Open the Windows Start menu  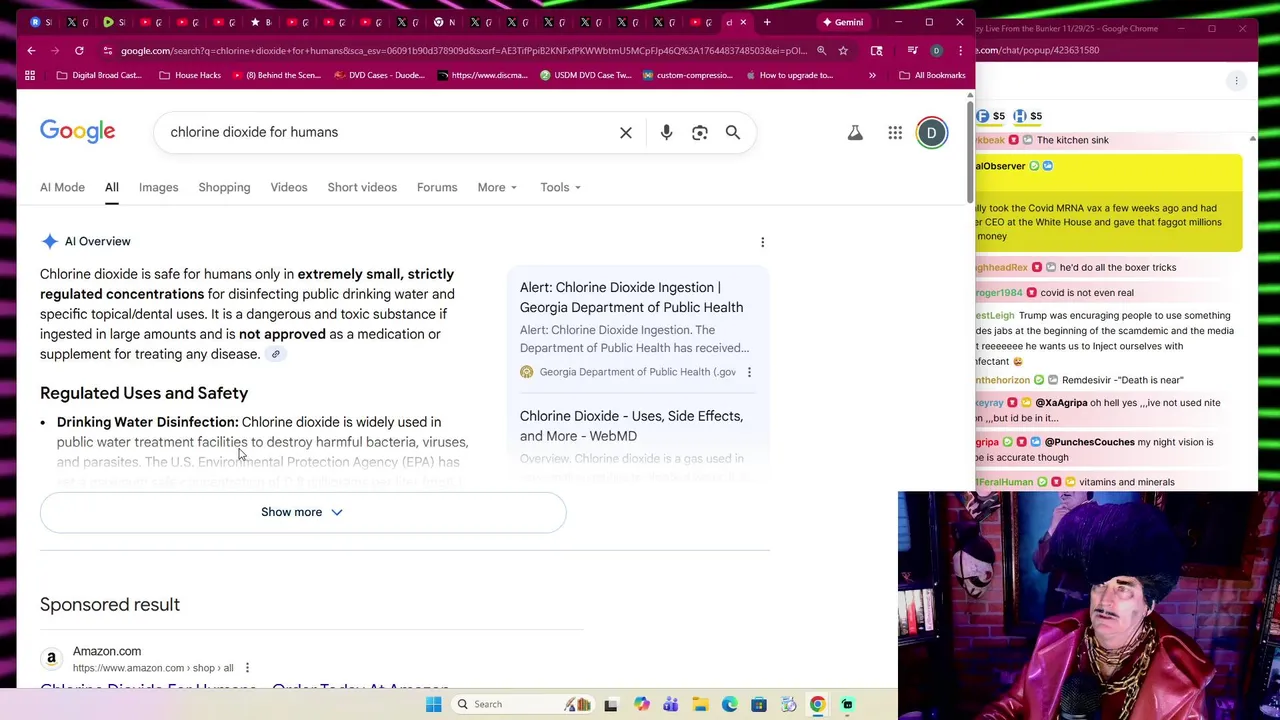[x=433, y=704]
